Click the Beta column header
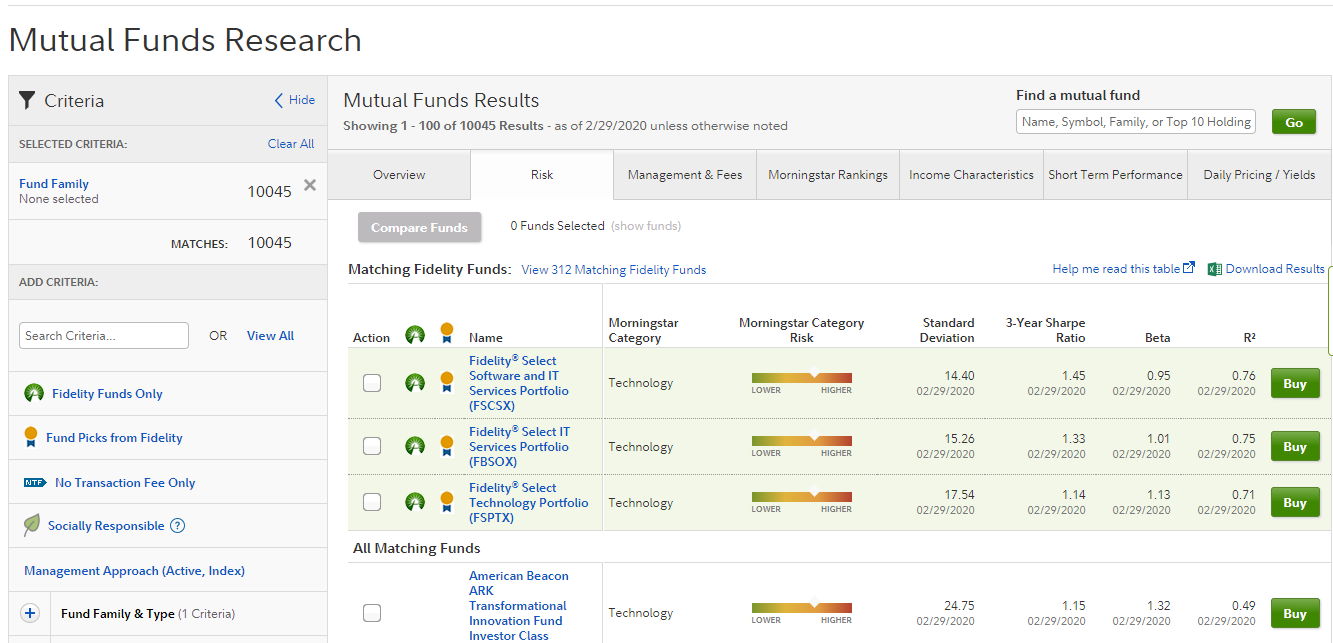This screenshot has width=1333, height=643. [1157, 338]
